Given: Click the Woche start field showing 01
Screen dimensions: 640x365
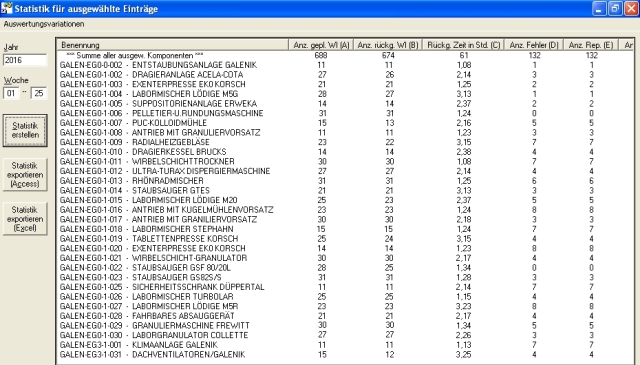Looking at the screenshot, I should [x=11, y=93].
